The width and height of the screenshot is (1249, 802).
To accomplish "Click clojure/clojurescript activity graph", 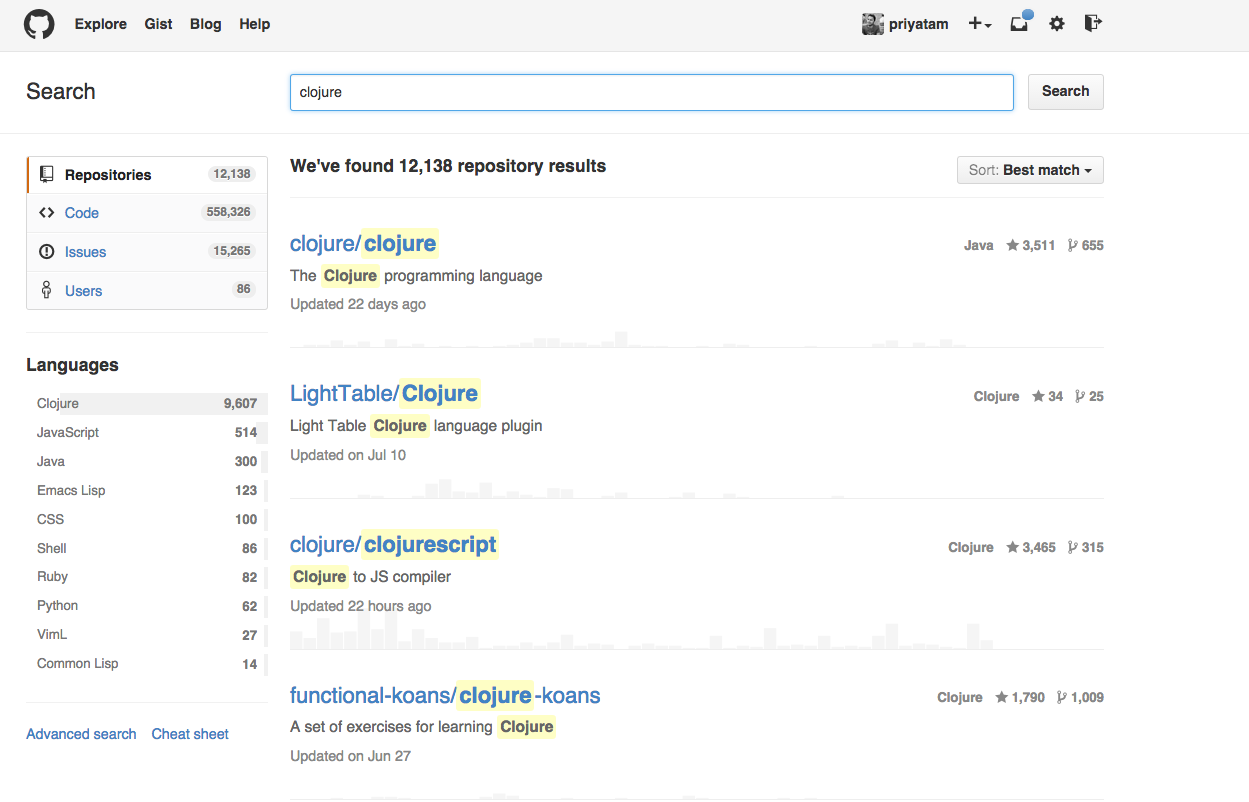I will tap(697, 632).
